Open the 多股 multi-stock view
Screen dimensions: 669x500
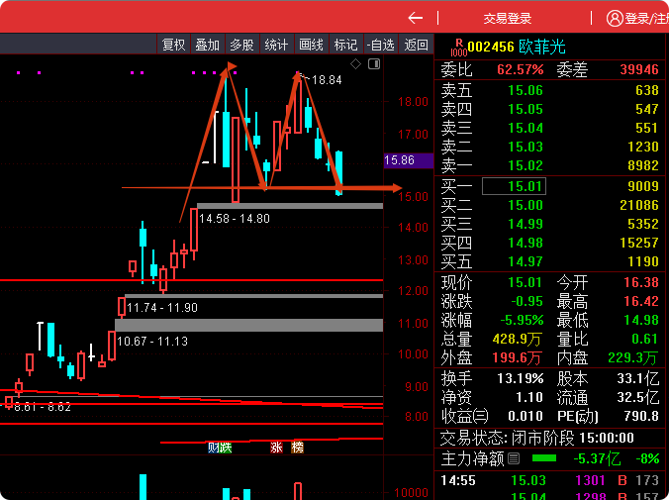coord(242,45)
